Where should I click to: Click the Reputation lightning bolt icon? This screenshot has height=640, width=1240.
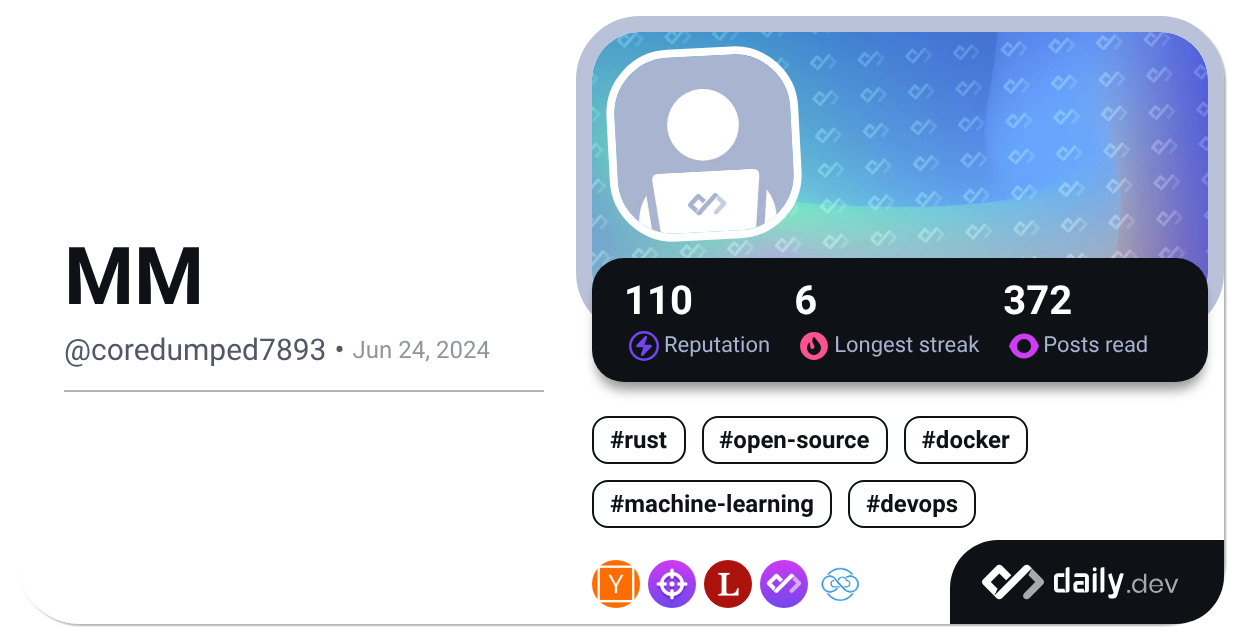coord(643,346)
